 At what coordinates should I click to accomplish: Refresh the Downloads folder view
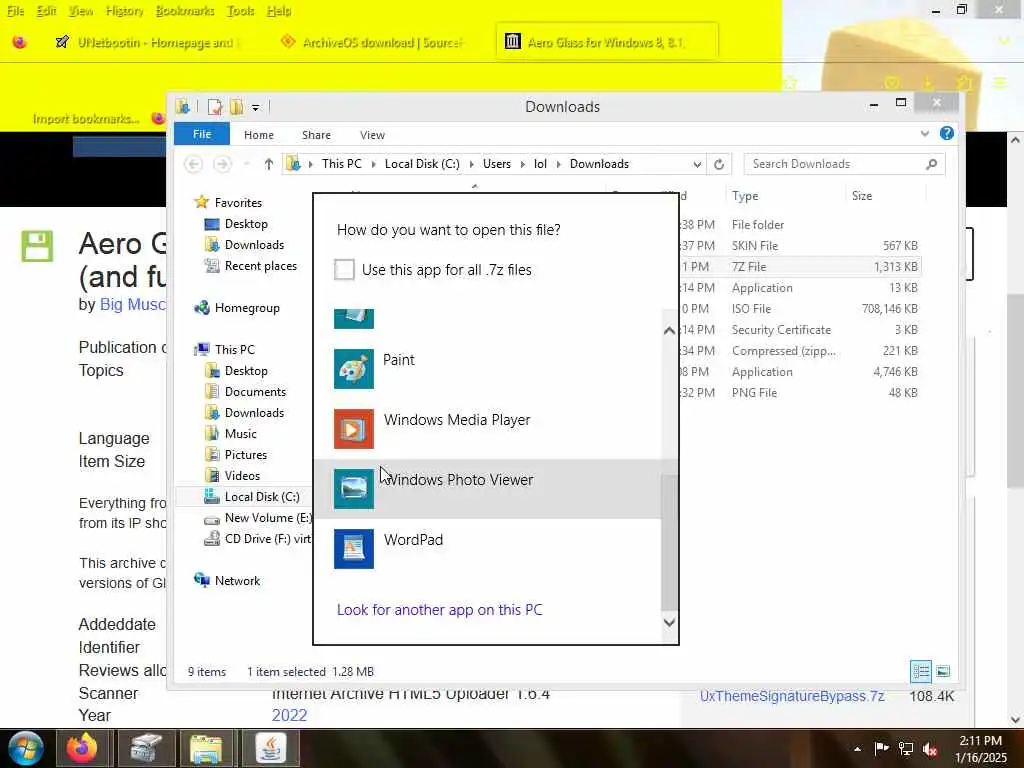pyautogui.click(x=719, y=164)
